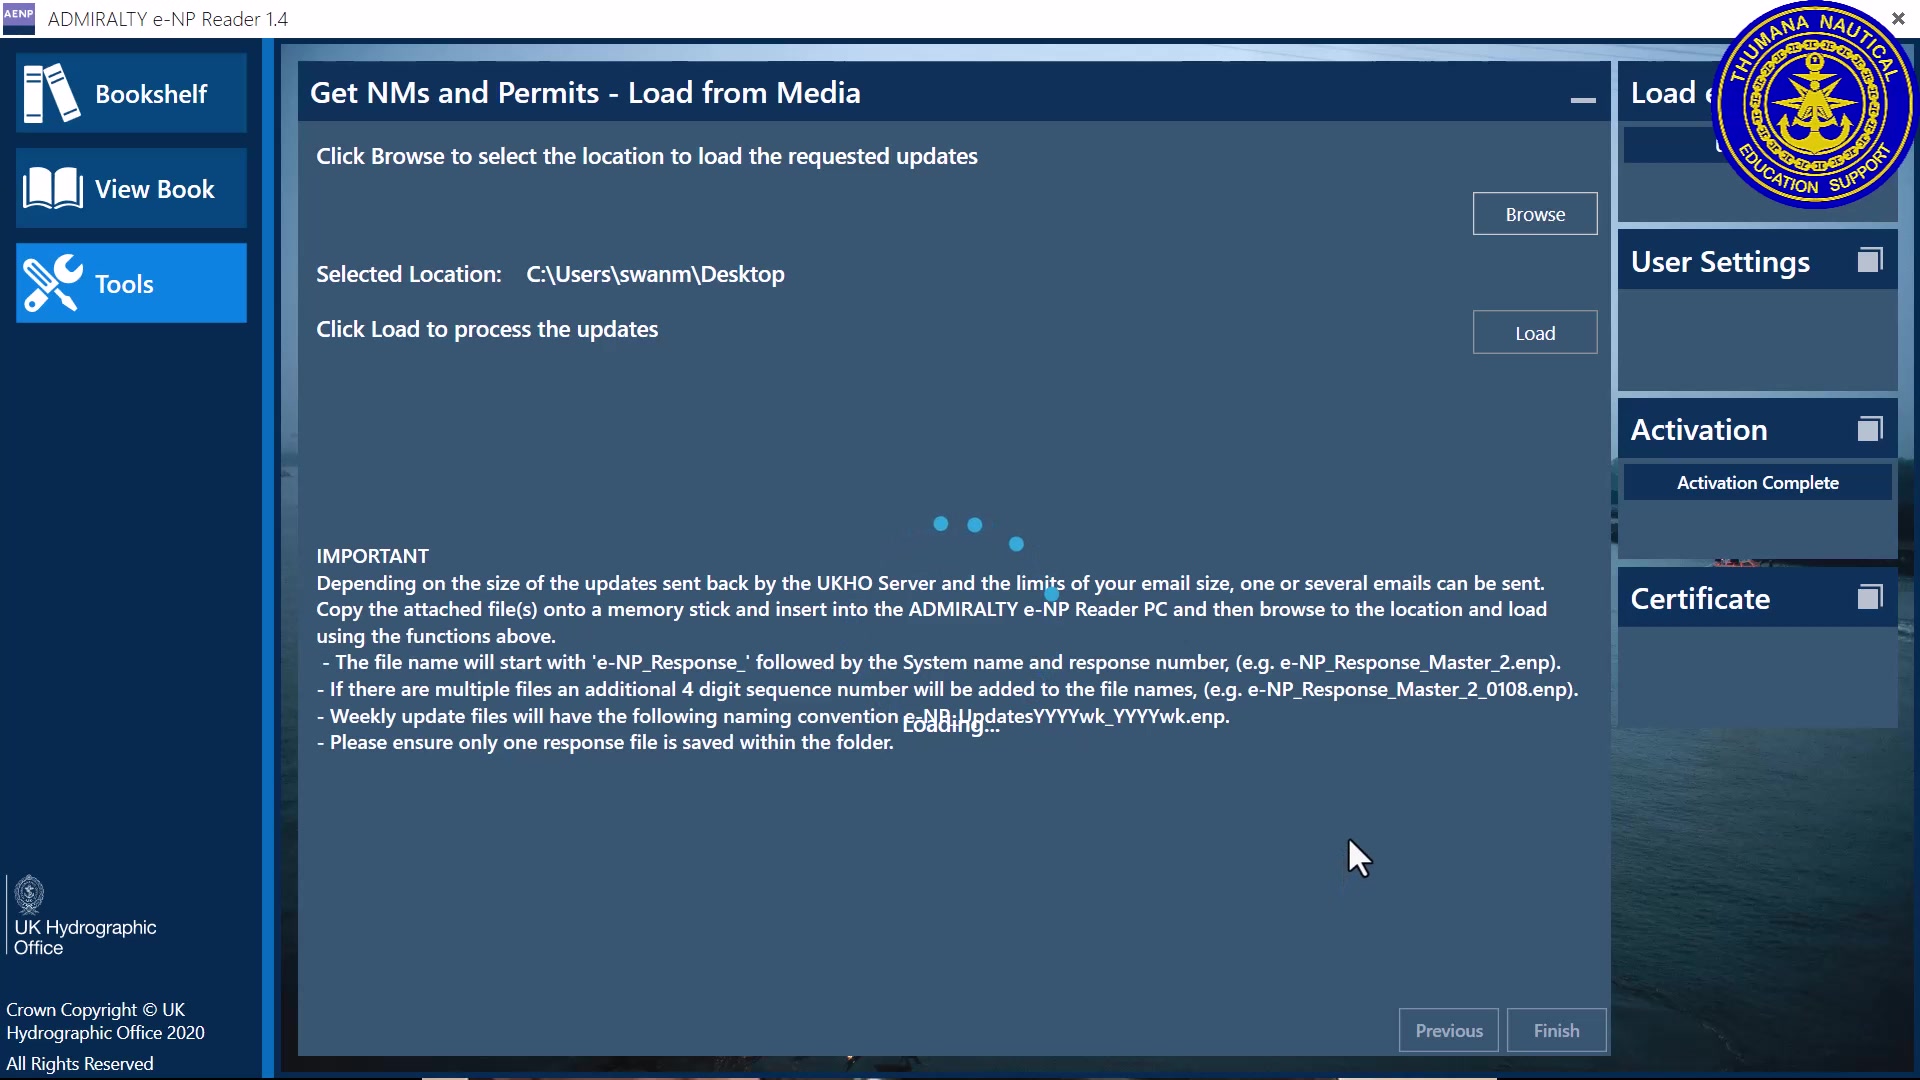Screen dimensions: 1920x1080
Task: Click the selected location path C:\Users\swanm\Desktop
Action: [655, 274]
